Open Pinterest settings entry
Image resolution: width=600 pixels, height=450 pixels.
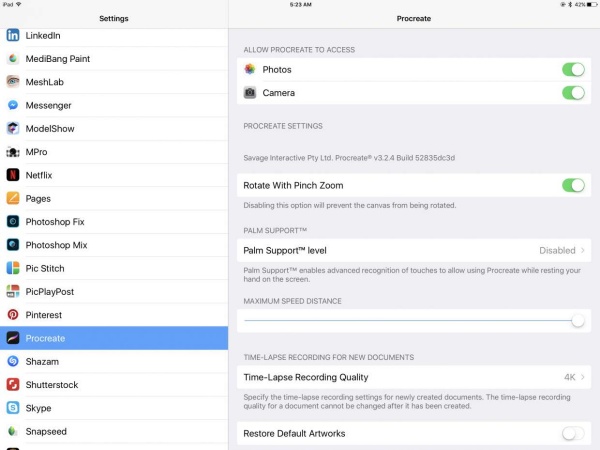pos(114,315)
